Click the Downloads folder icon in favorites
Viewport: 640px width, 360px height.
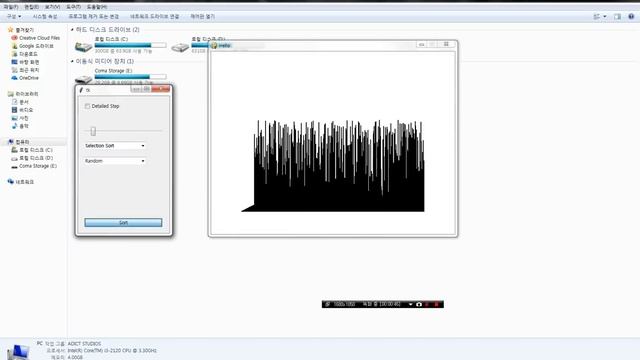14,54
